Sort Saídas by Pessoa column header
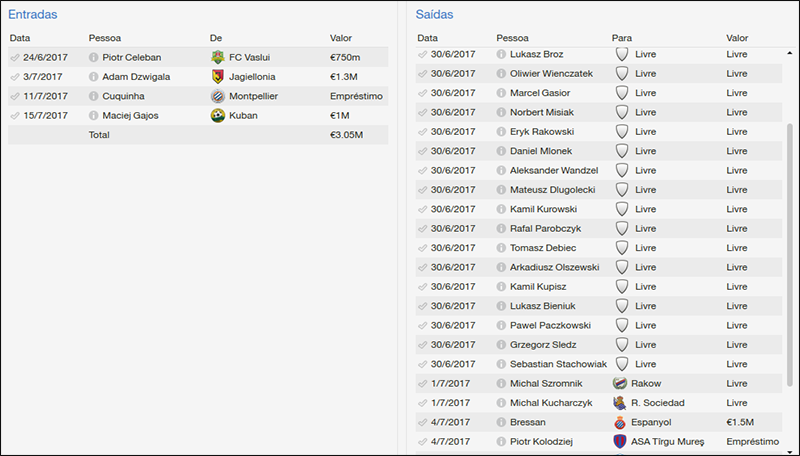This screenshot has width=800, height=456. click(512, 37)
